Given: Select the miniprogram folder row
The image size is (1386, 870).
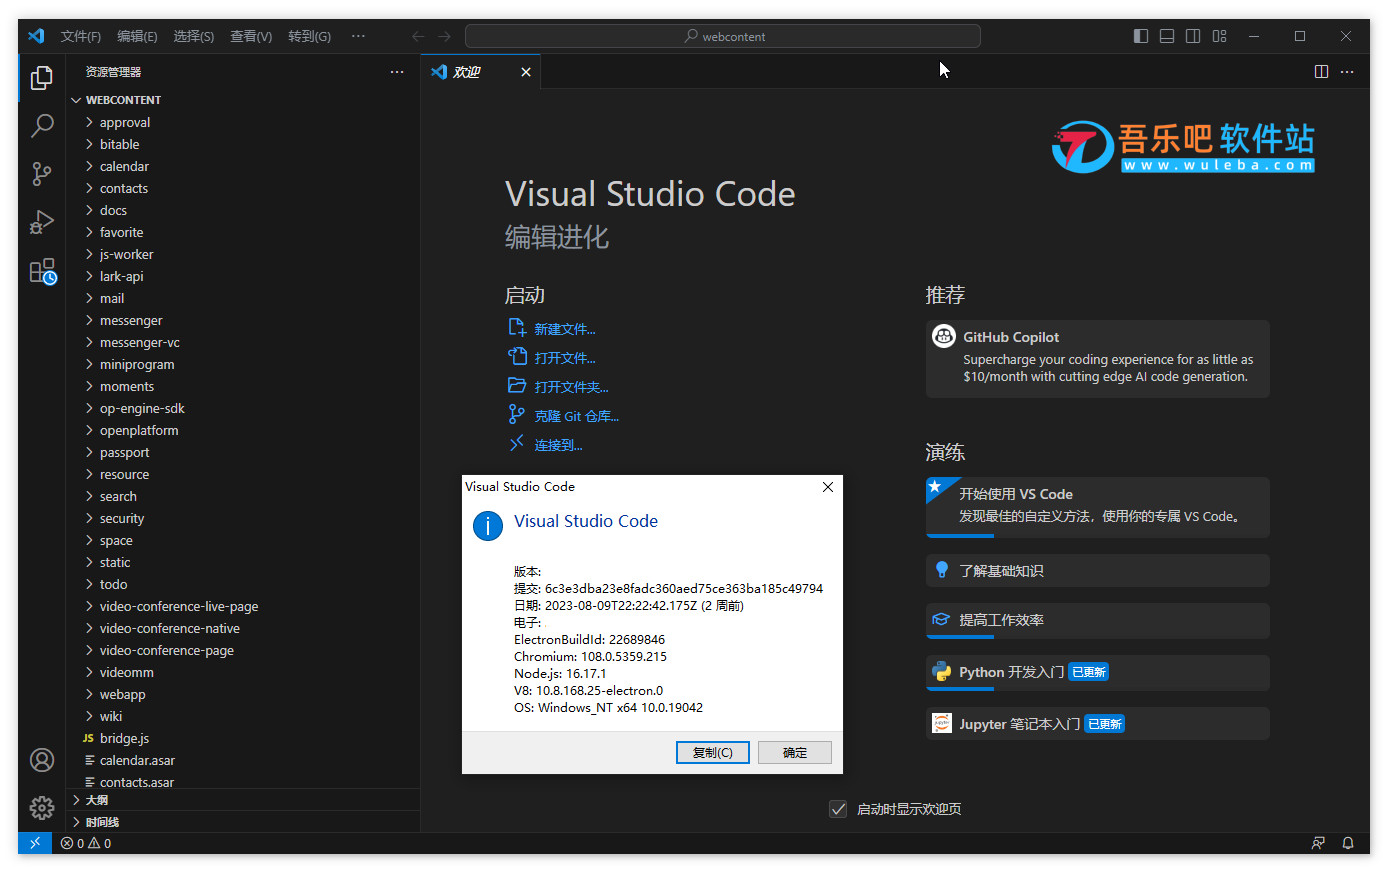Looking at the screenshot, I should [x=245, y=364].
